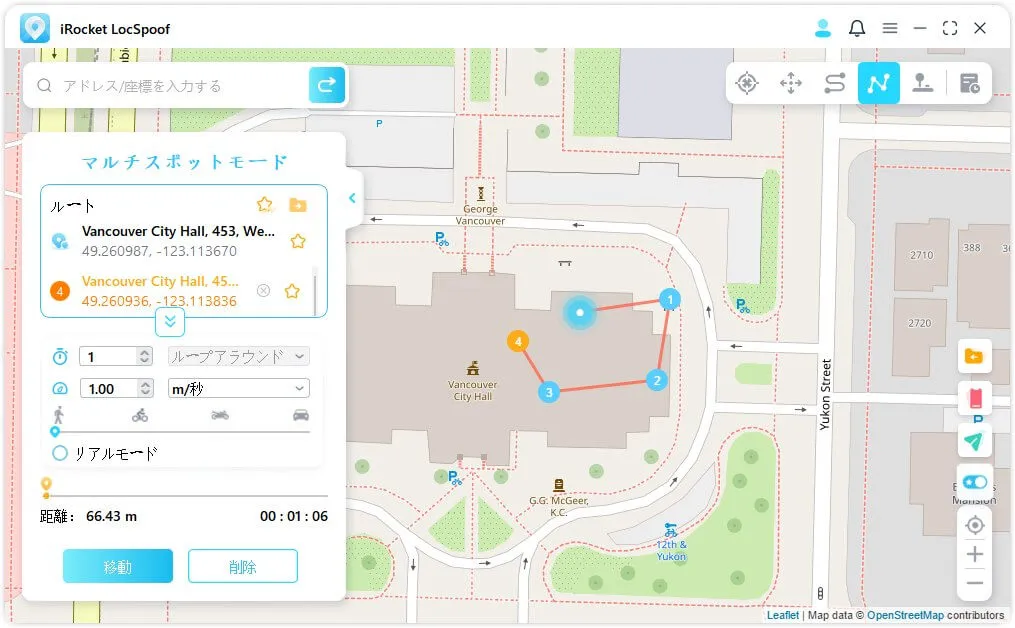The width and height of the screenshot is (1015, 628).
Task: Select car speed preset icon
Action: [x=301, y=415]
